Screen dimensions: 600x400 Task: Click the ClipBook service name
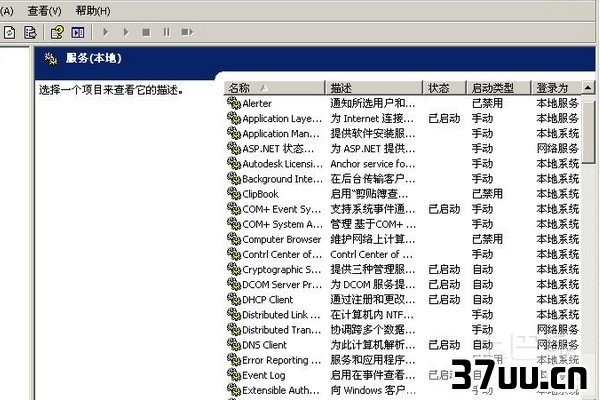pos(260,194)
